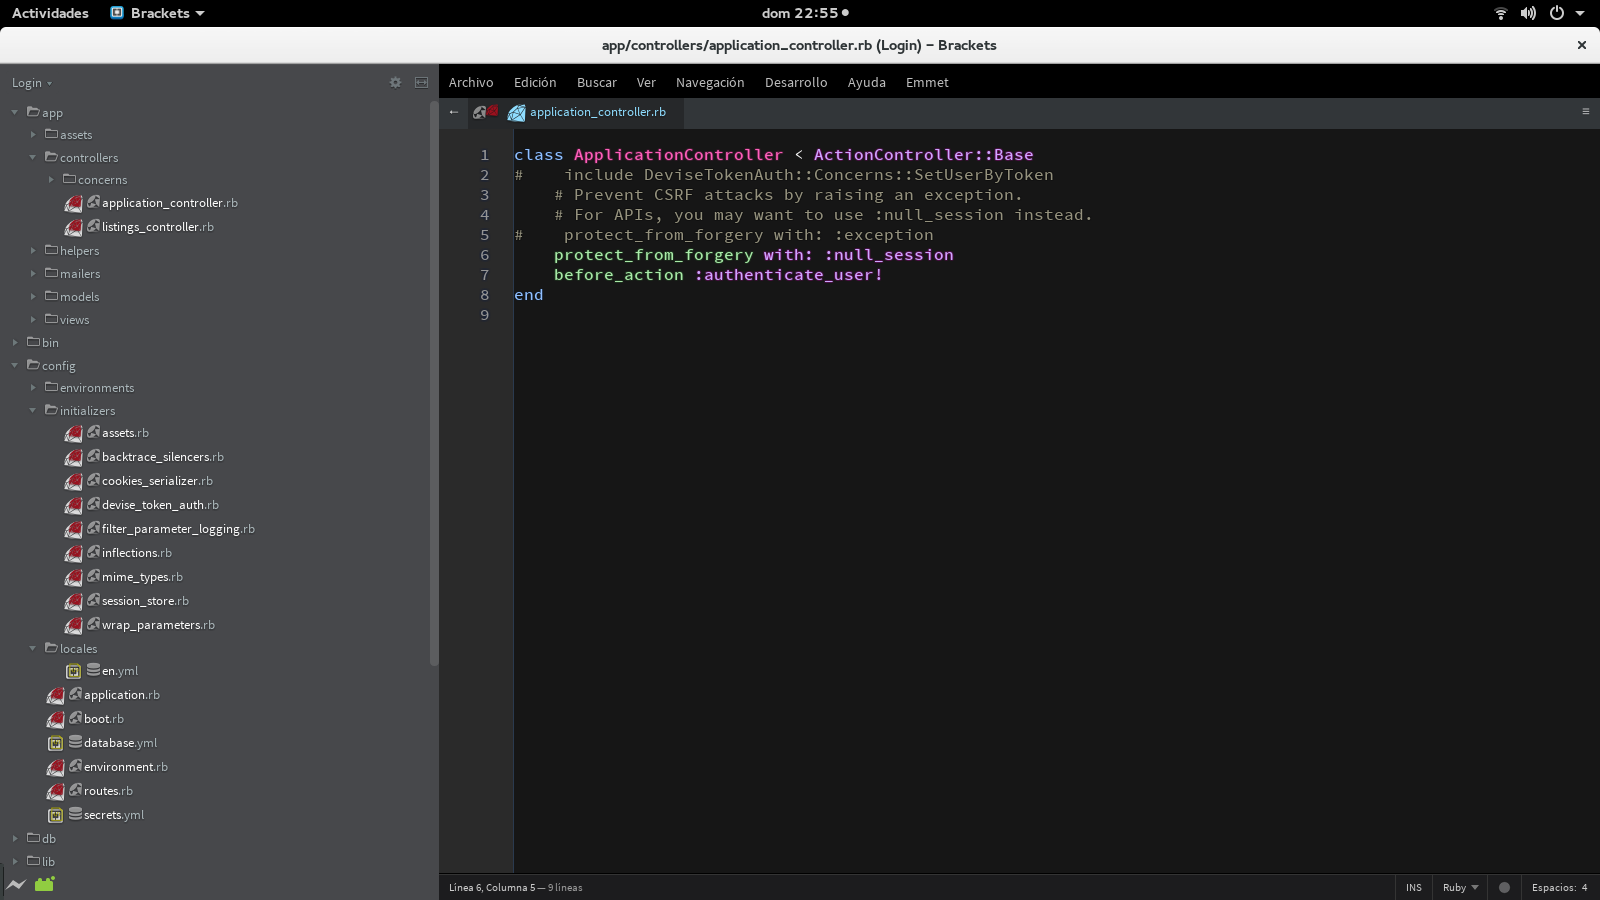
Task: Click the working files menu icon at tab bar right
Action: click(1586, 112)
